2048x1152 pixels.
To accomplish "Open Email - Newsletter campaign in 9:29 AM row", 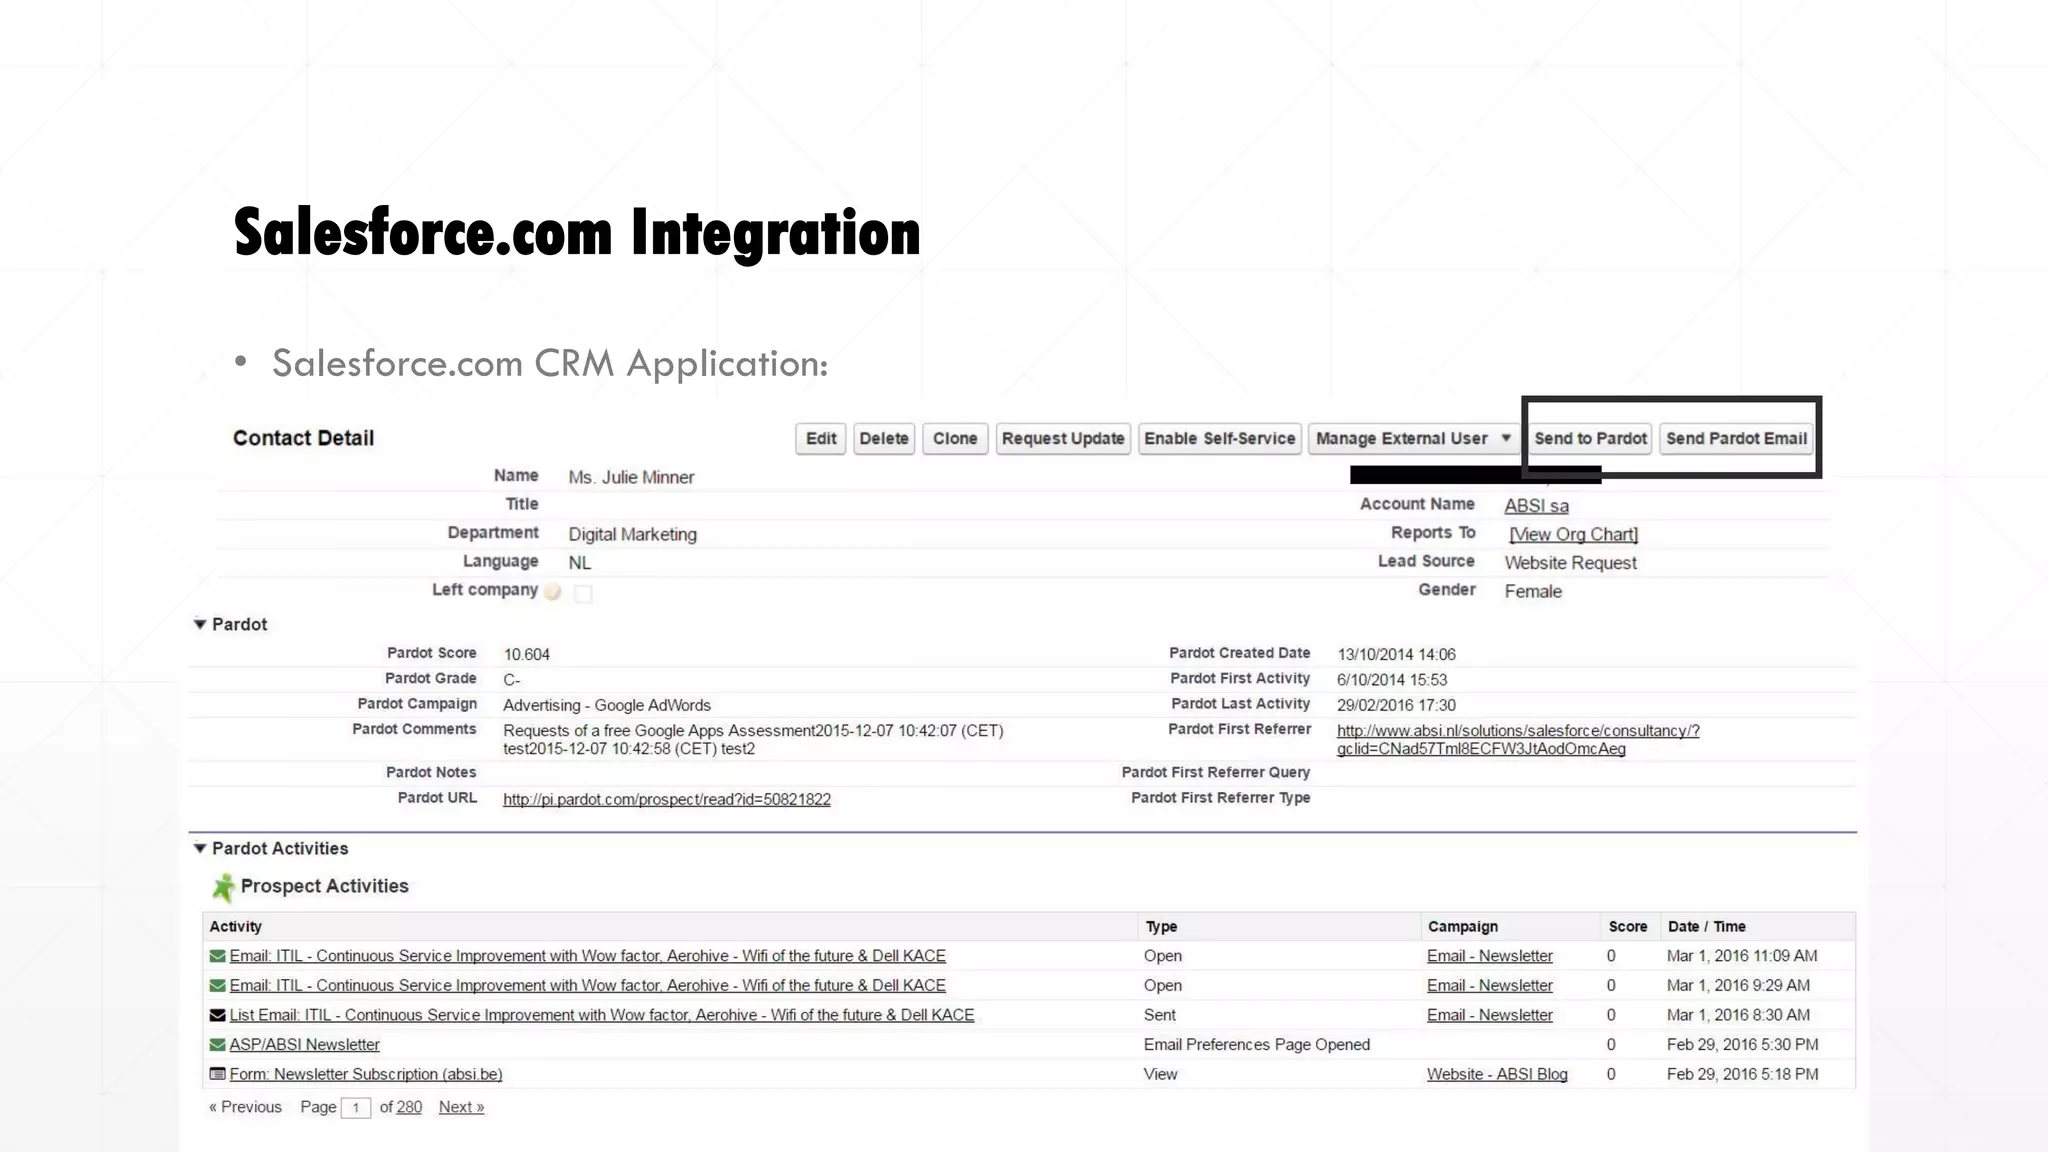I will click(1490, 985).
